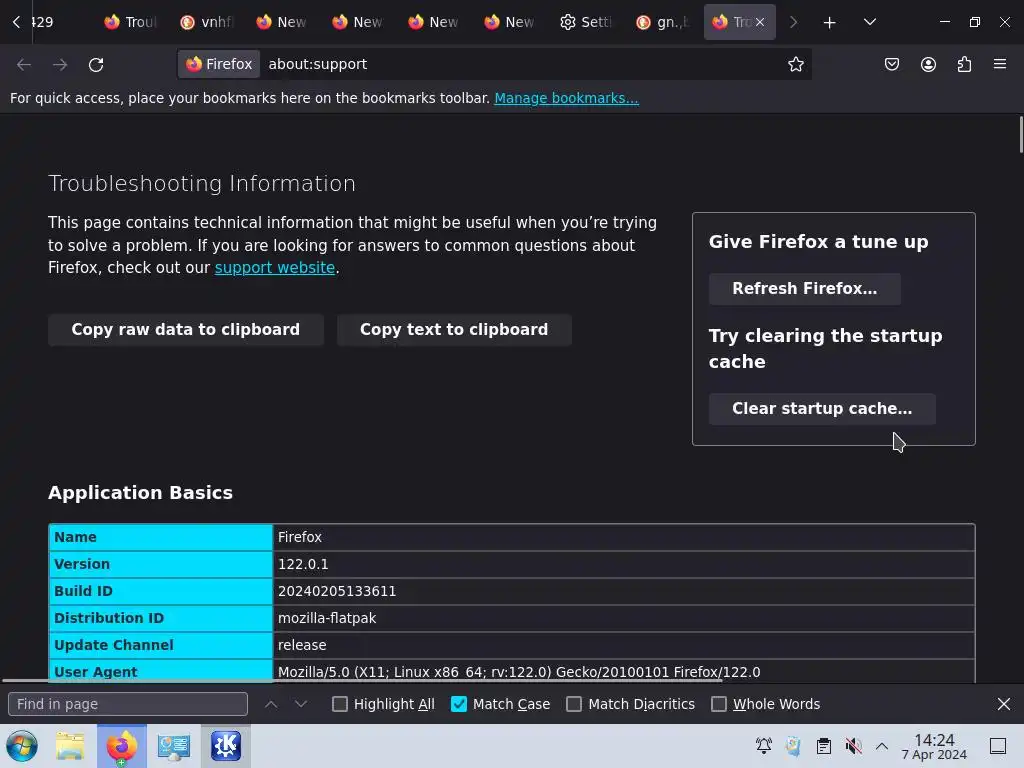1024x768 pixels.
Task: Switch to the vnhf tab
Action: [x=206, y=22]
